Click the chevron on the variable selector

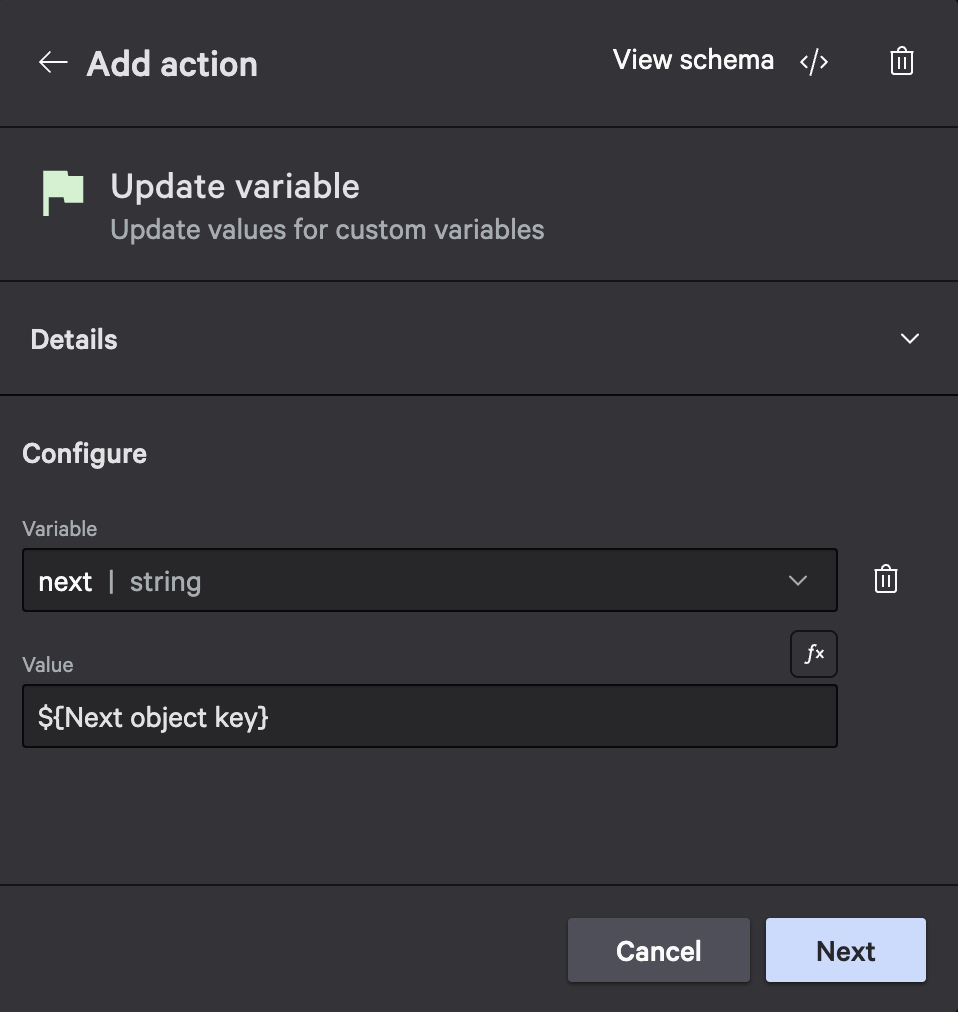click(797, 580)
